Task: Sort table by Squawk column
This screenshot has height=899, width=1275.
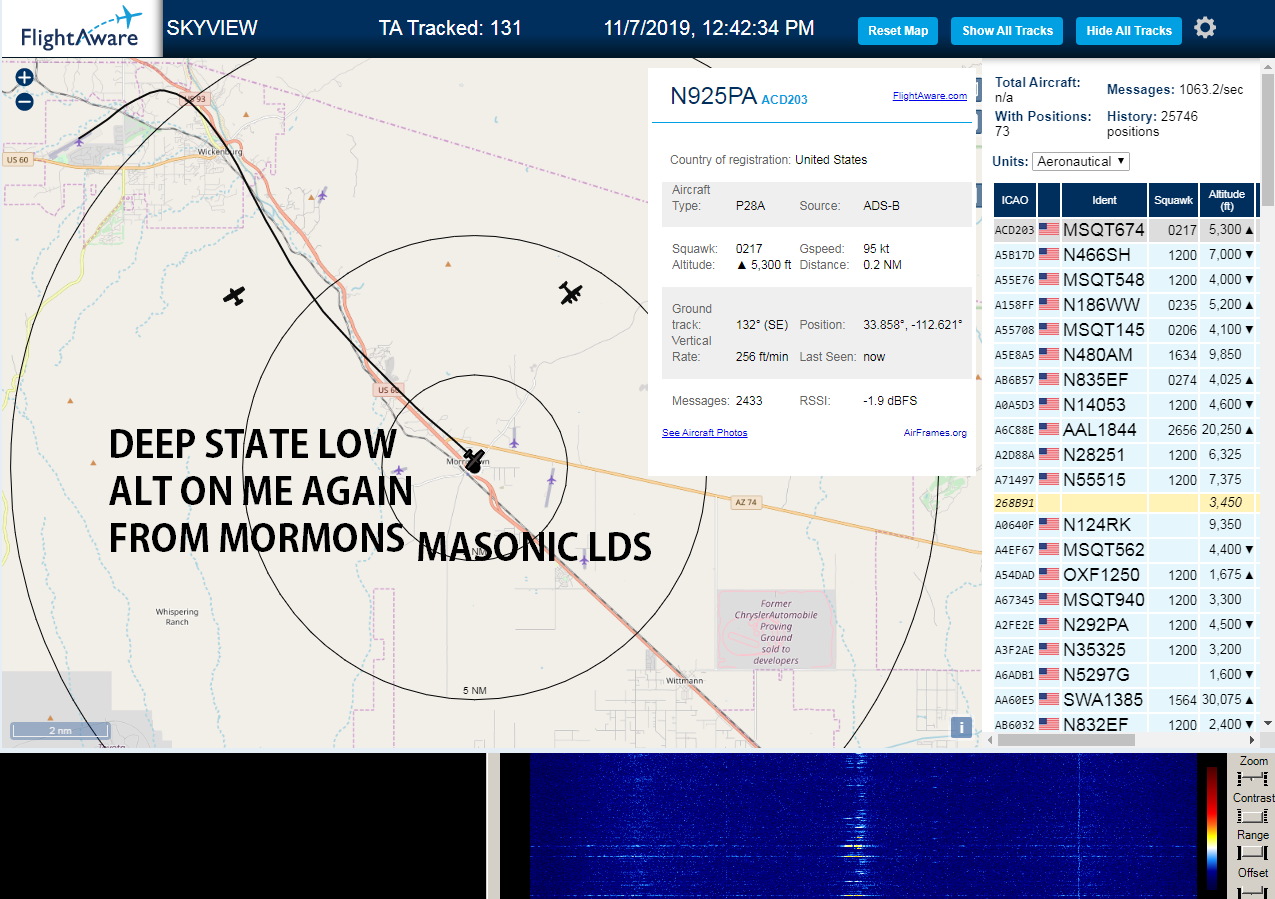Action: pyautogui.click(x=1173, y=200)
